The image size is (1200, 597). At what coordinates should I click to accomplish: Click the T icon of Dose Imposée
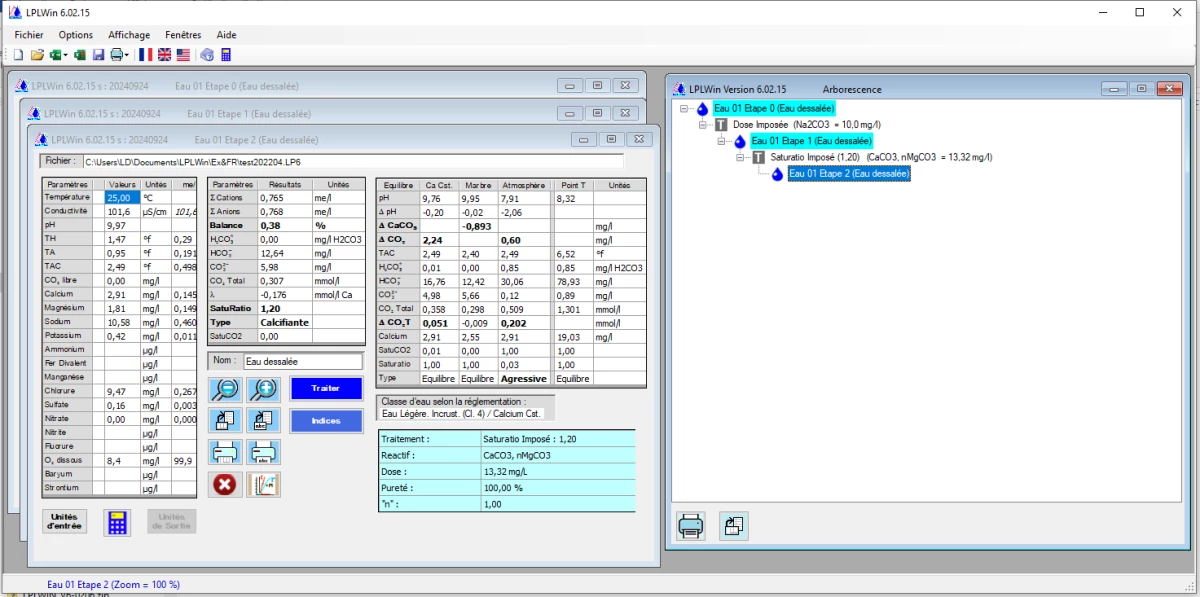coord(721,125)
